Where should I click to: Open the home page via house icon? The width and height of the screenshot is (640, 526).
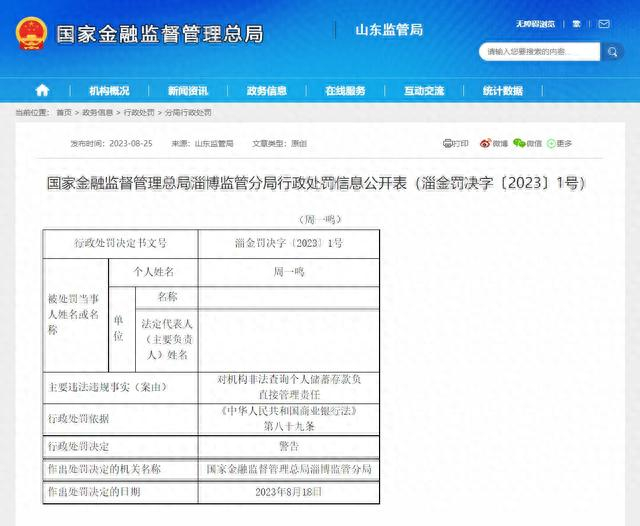pyautogui.click(x=42, y=90)
